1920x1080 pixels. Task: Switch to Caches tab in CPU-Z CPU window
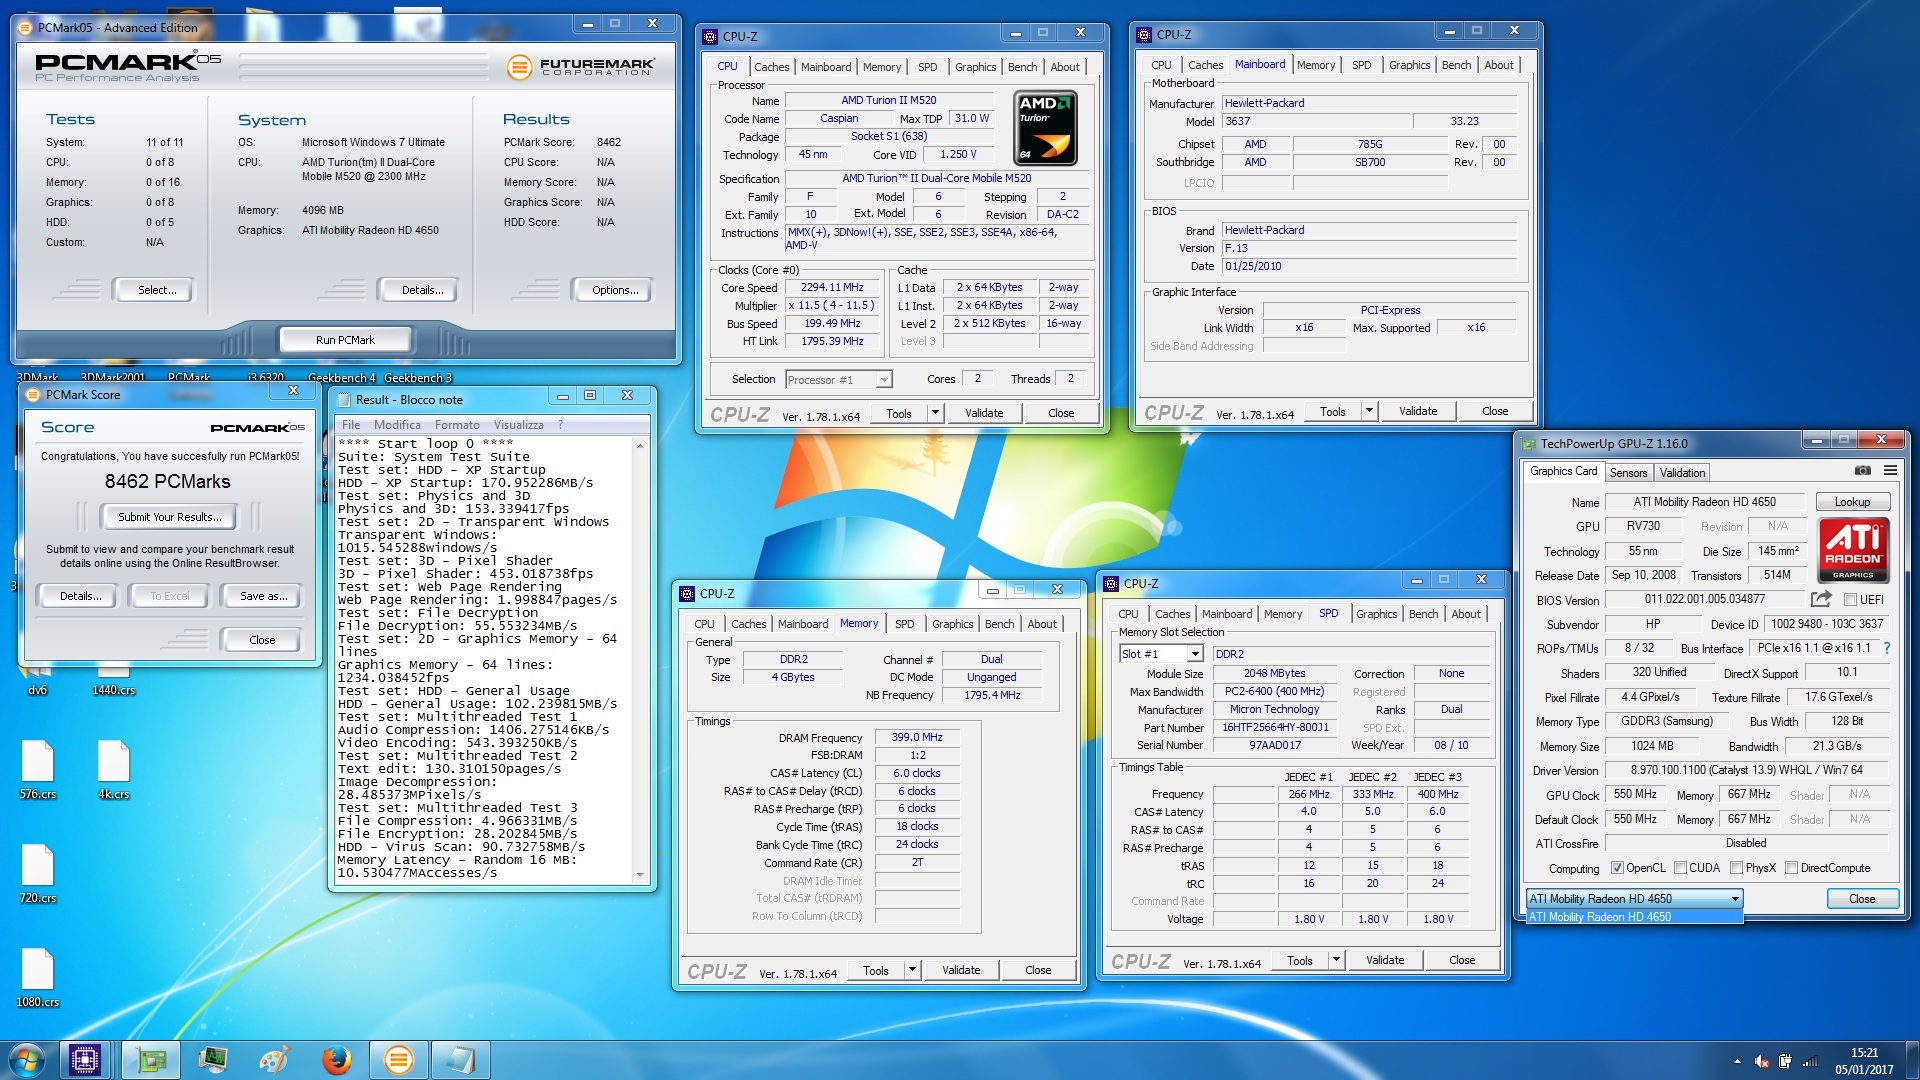coord(771,67)
